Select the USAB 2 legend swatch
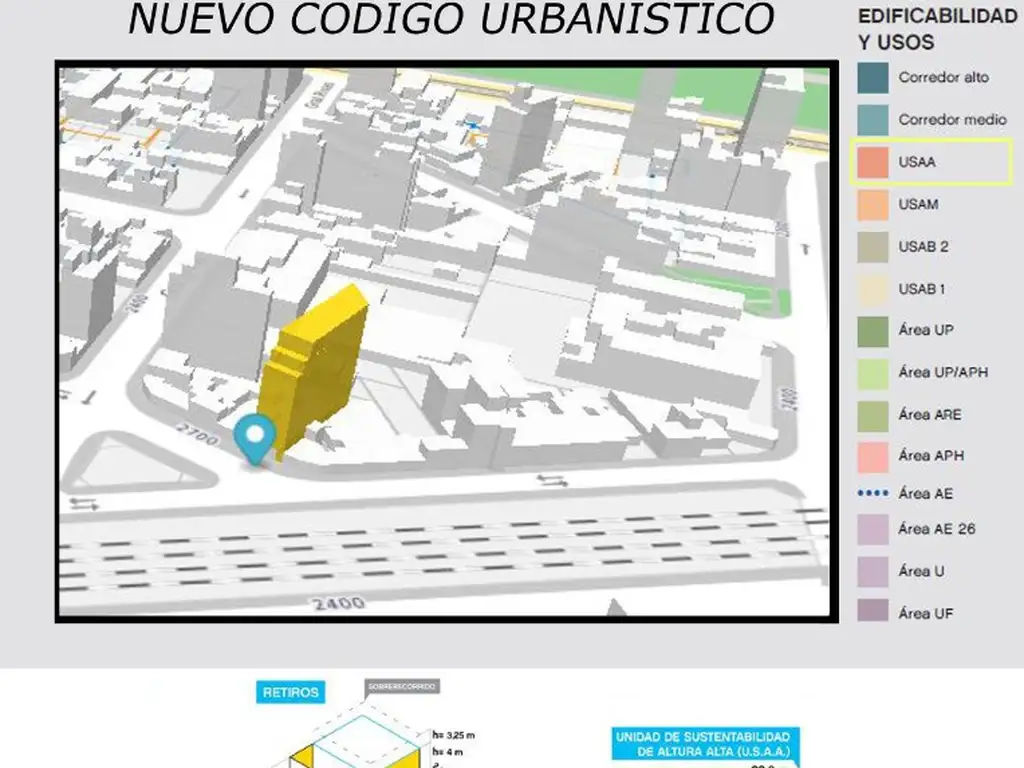The height and width of the screenshot is (768, 1024). 872,247
